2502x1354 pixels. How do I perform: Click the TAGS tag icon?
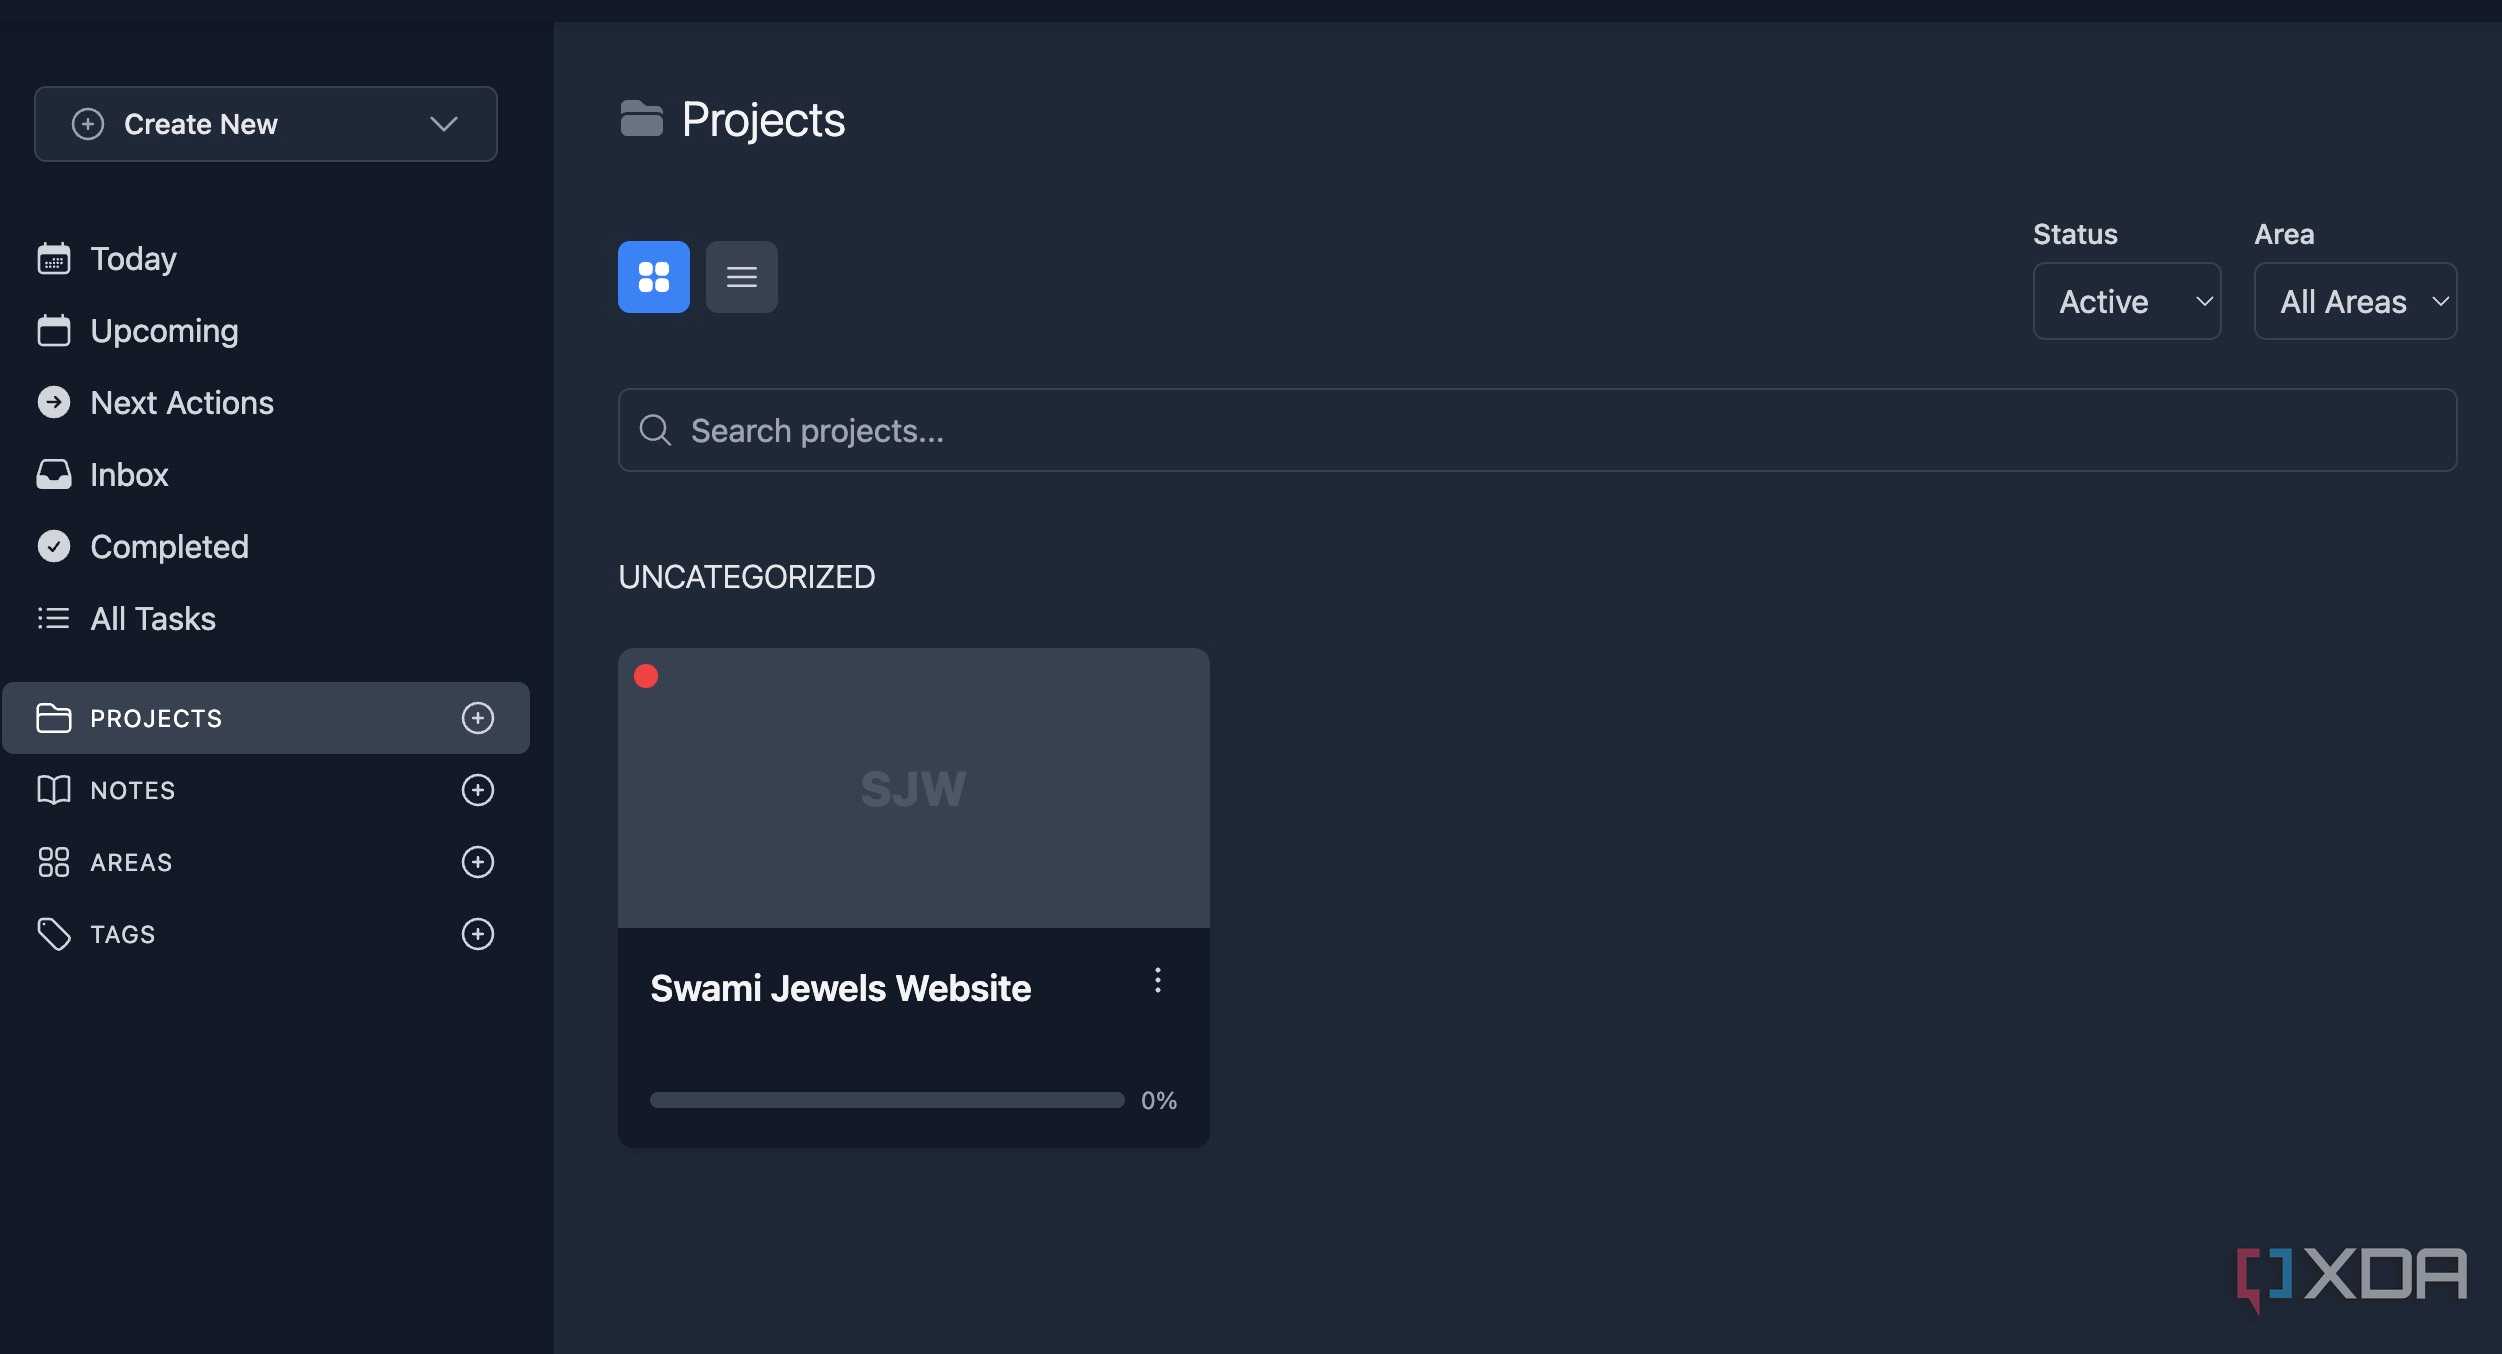coord(54,934)
